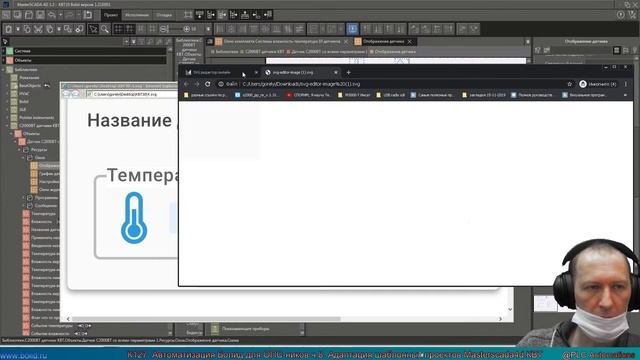Image resolution: width=640 pixels, height=360 pixels.
Task: Open the zoom percentage dropdown arrow
Action: tap(208, 29)
